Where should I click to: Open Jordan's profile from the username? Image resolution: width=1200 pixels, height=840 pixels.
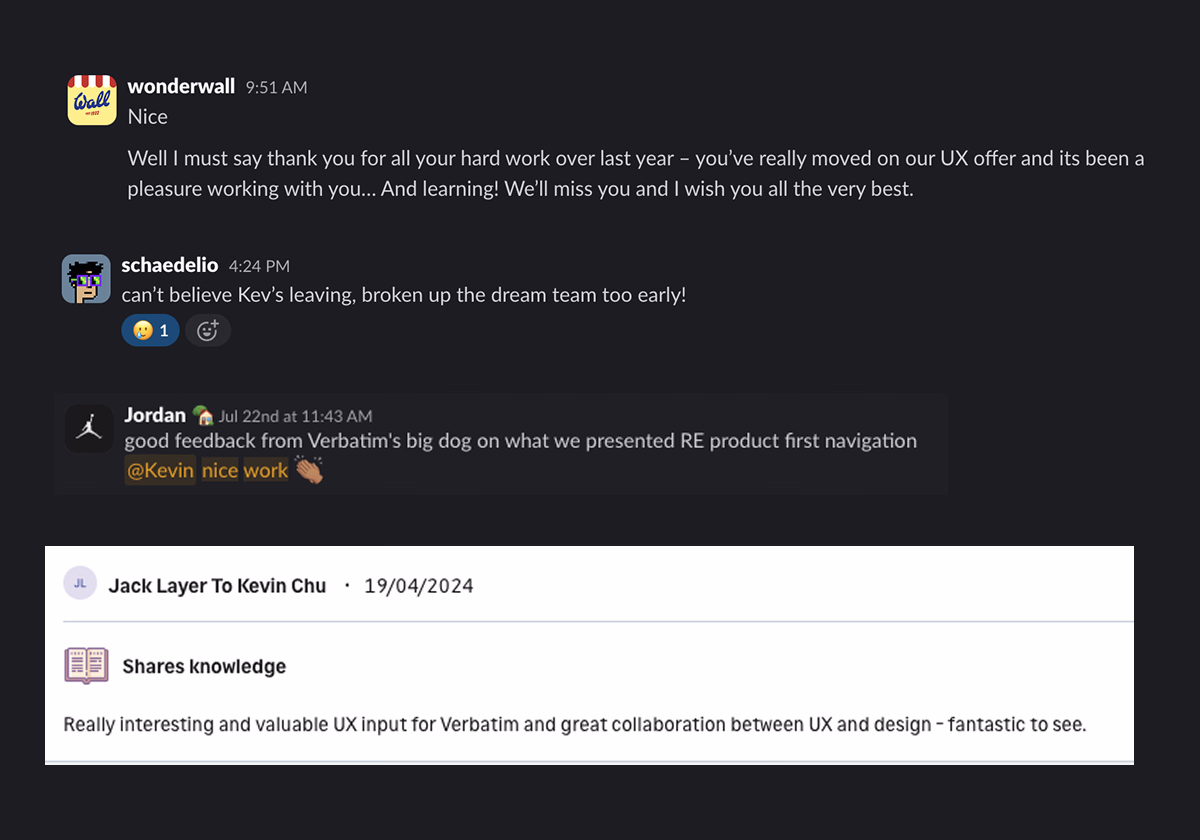pos(155,415)
